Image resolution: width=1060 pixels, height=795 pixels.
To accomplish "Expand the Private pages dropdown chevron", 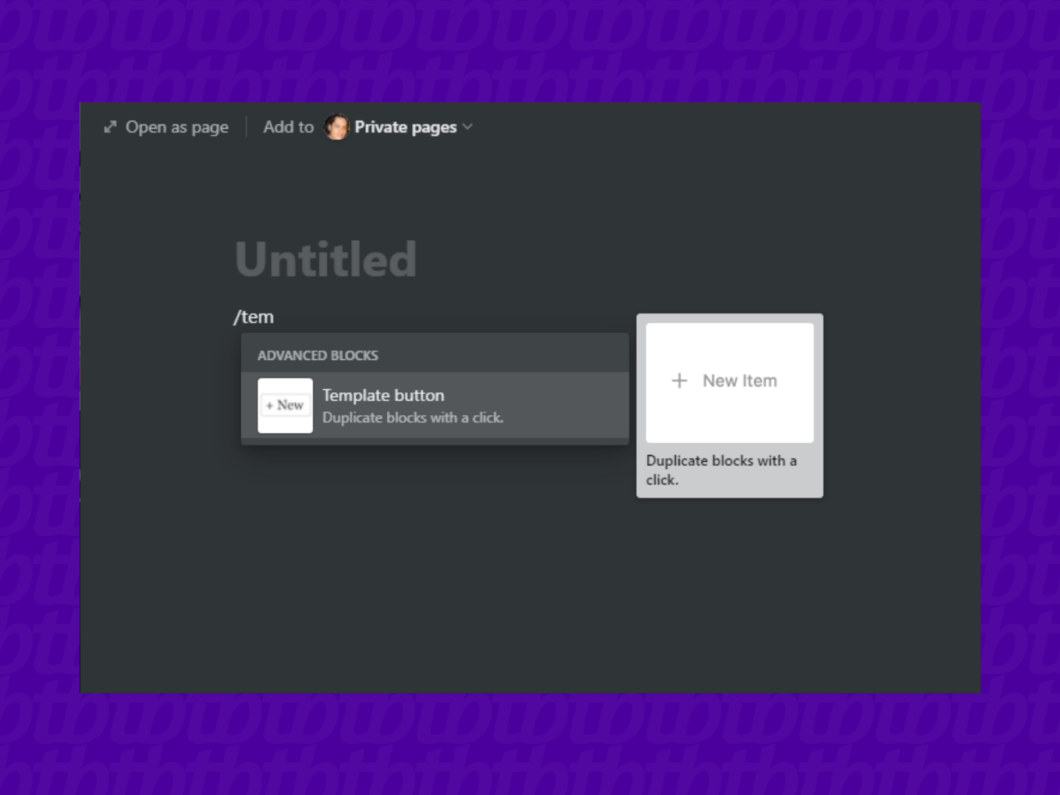I will (468, 126).
